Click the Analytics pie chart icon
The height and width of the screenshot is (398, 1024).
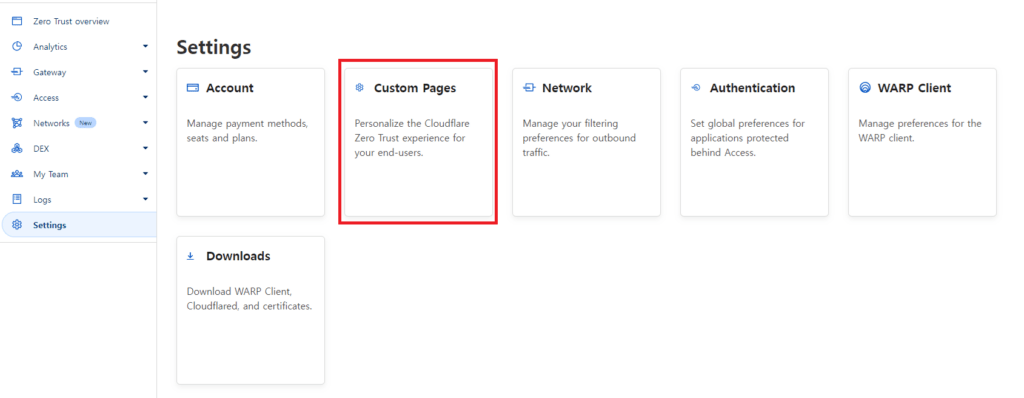point(17,46)
